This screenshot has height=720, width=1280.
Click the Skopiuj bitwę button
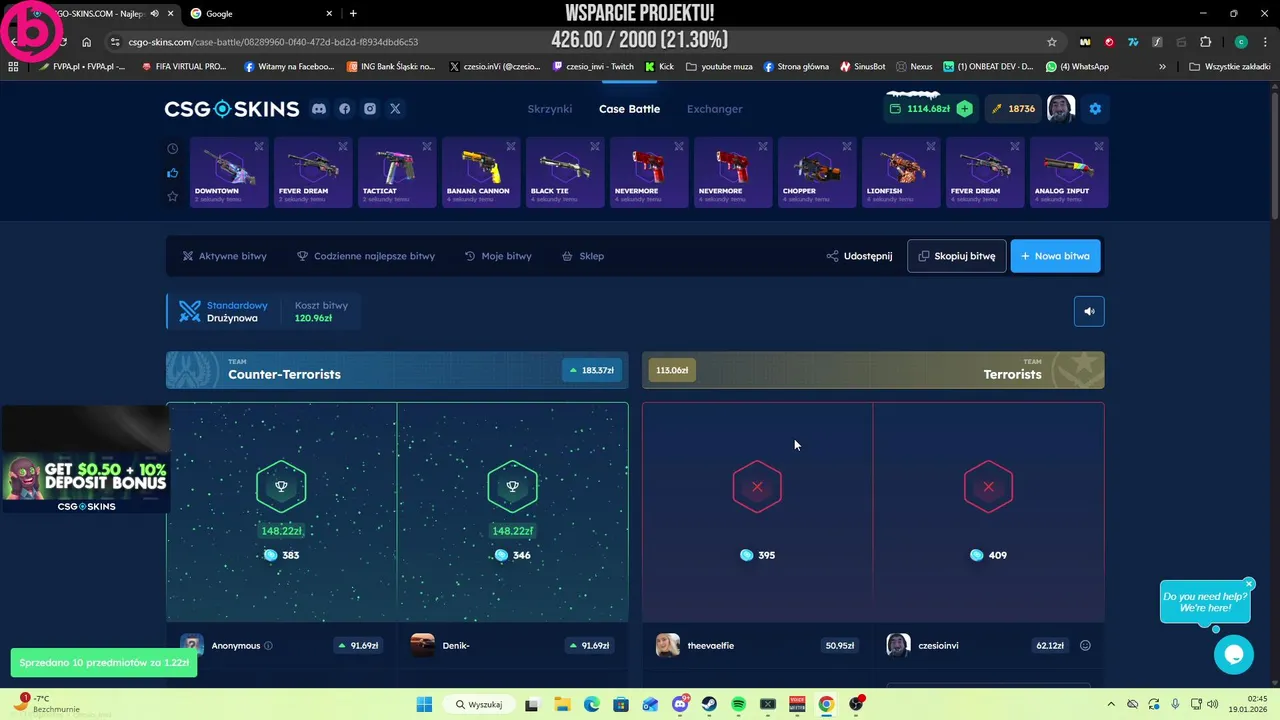(957, 256)
